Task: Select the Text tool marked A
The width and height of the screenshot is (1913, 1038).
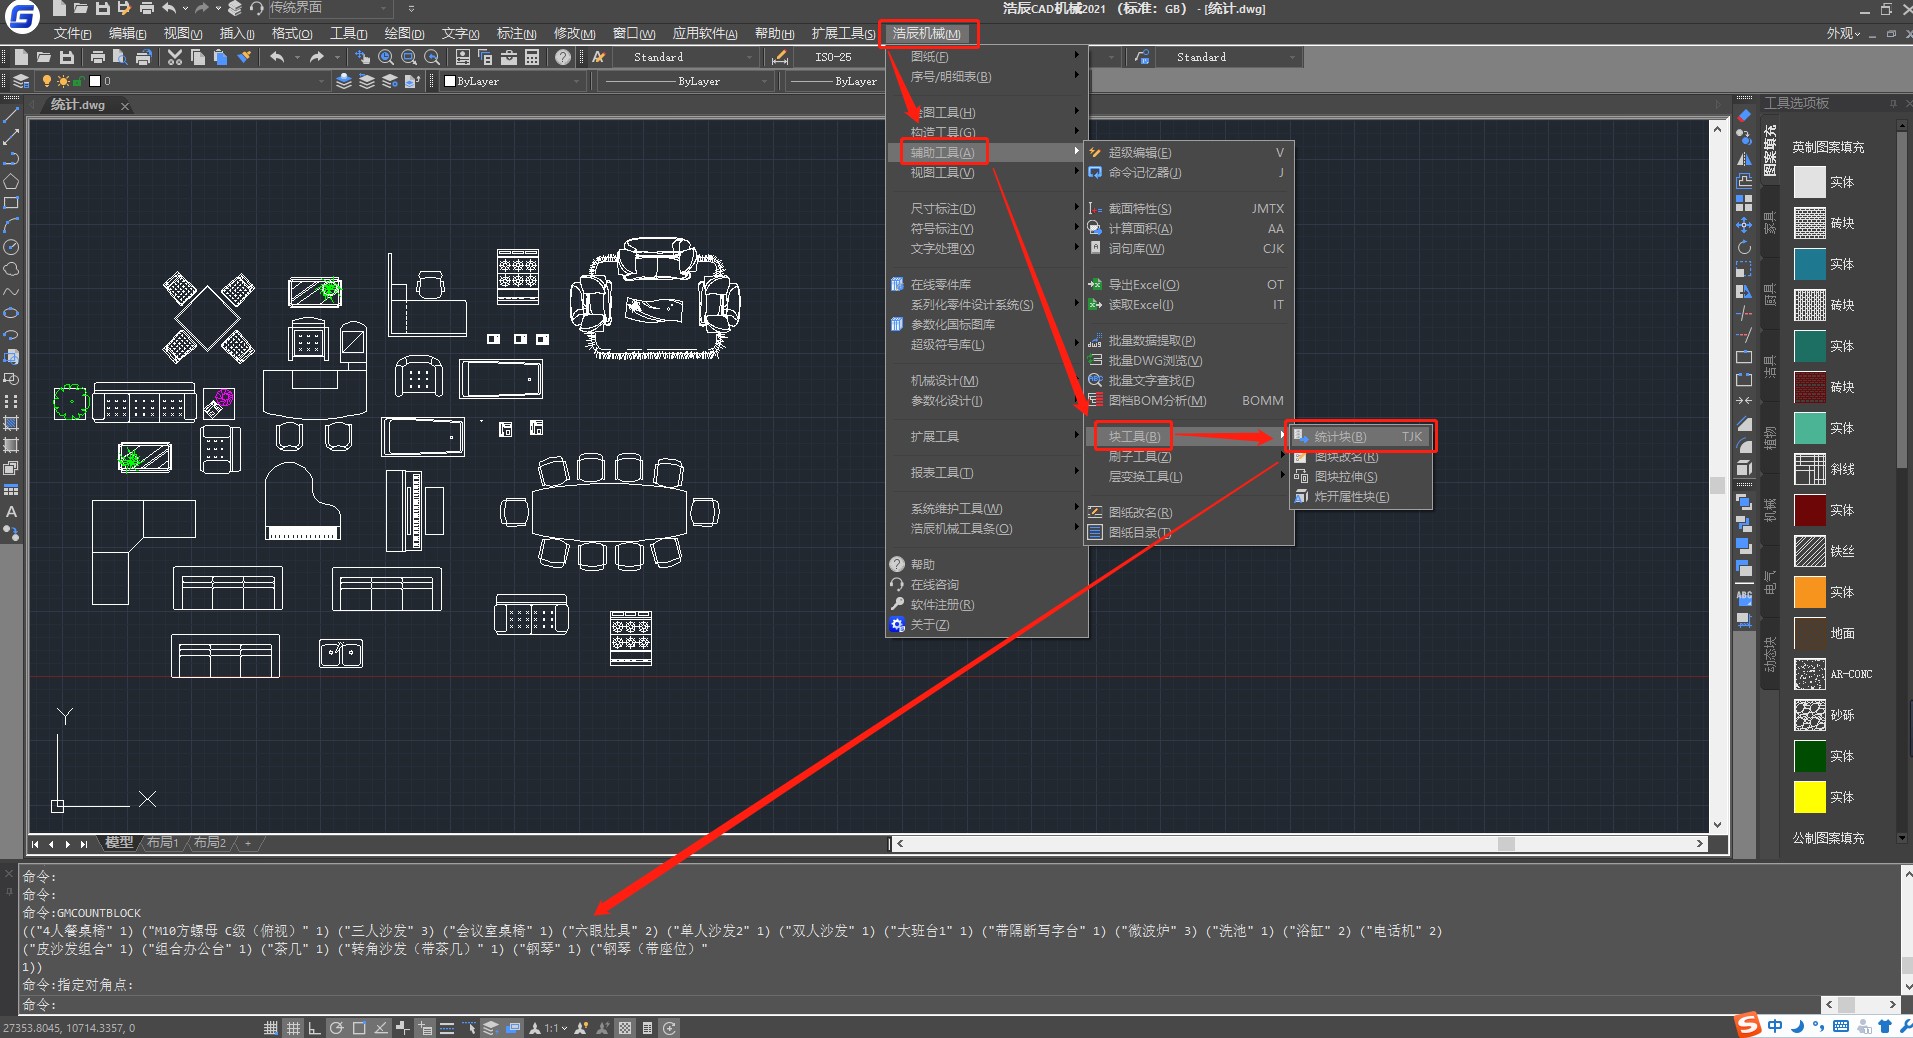Action: coord(11,511)
